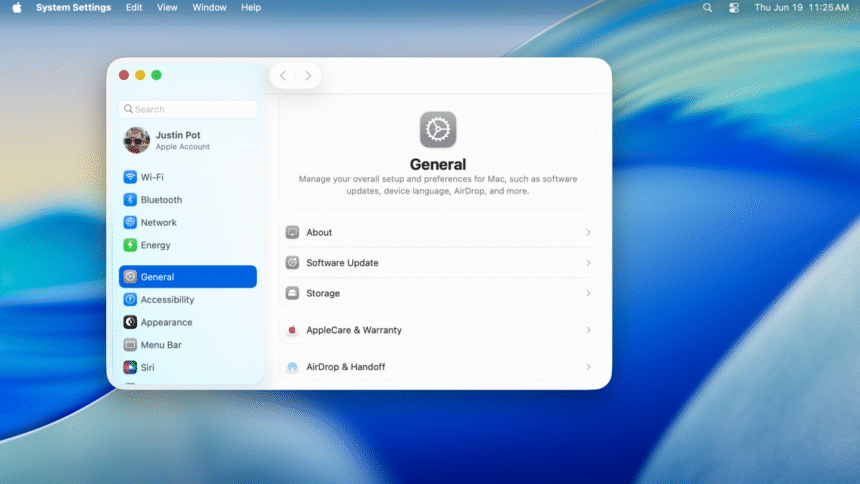
Task: Click the Wi-Fi icon in sidebar
Action: click(x=130, y=177)
